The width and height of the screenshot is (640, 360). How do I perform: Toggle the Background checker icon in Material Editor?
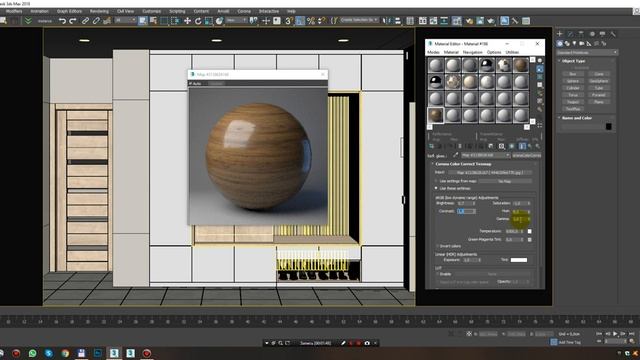540,77
